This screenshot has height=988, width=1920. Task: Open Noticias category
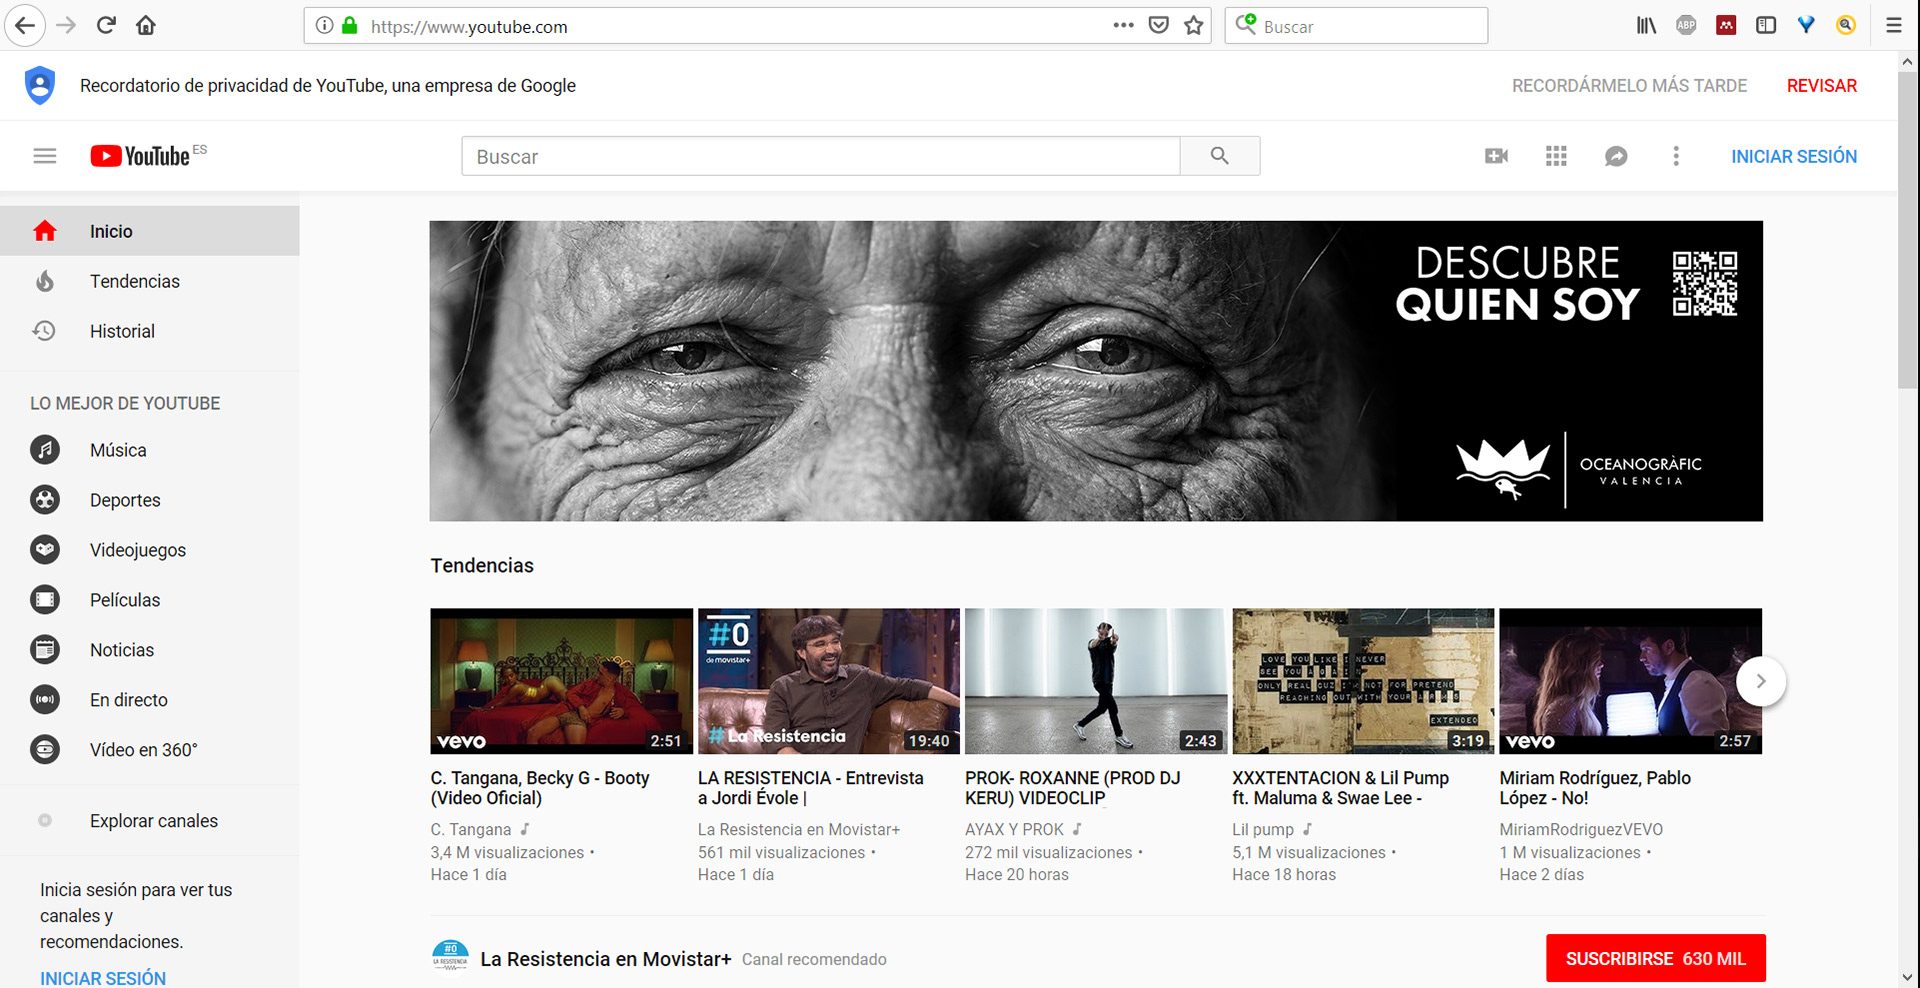[x=150, y=650]
